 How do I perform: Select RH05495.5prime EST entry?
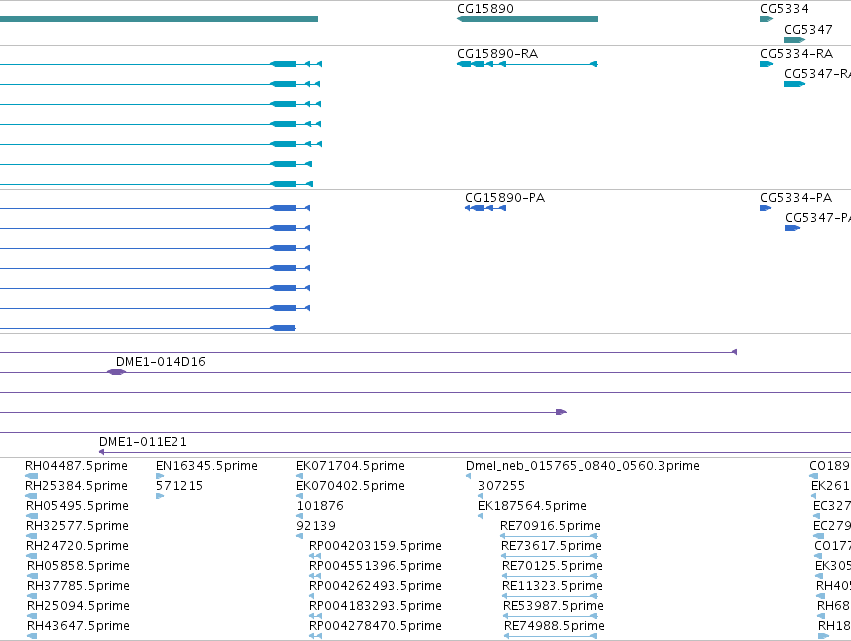pyautogui.click(x=77, y=506)
